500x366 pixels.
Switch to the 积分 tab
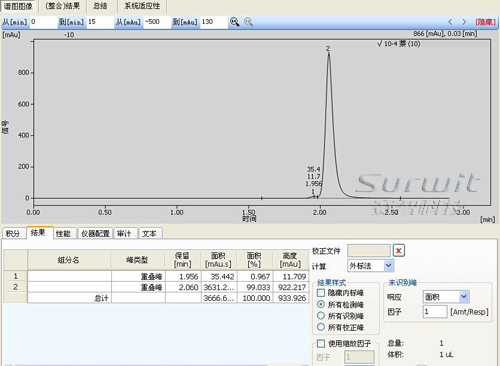[13, 233]
